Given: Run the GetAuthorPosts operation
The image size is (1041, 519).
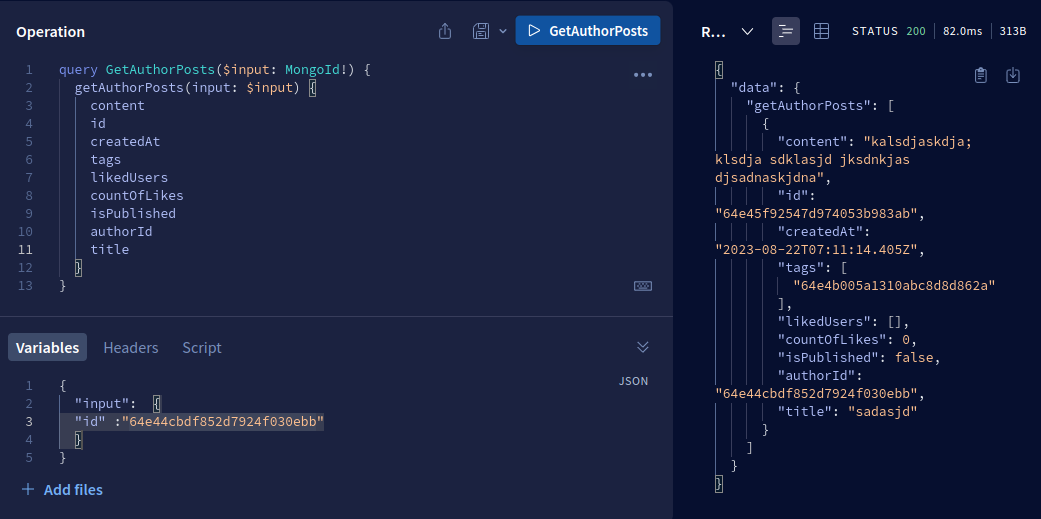Looking at the screenshot, I should (x=588, y=31).
